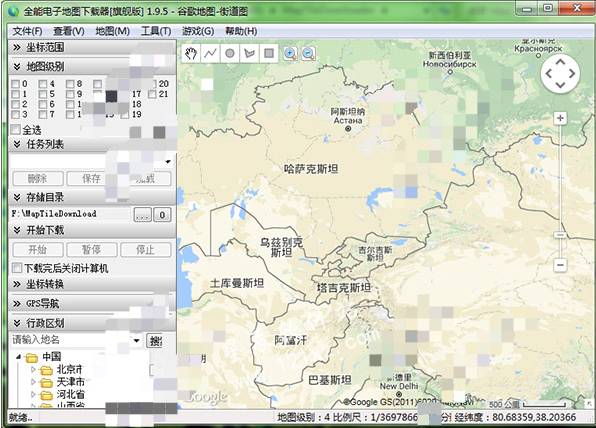Click the 开始 download button
Image resolution: width=596 pixels, height=428 pixels.
coord(38,249)
